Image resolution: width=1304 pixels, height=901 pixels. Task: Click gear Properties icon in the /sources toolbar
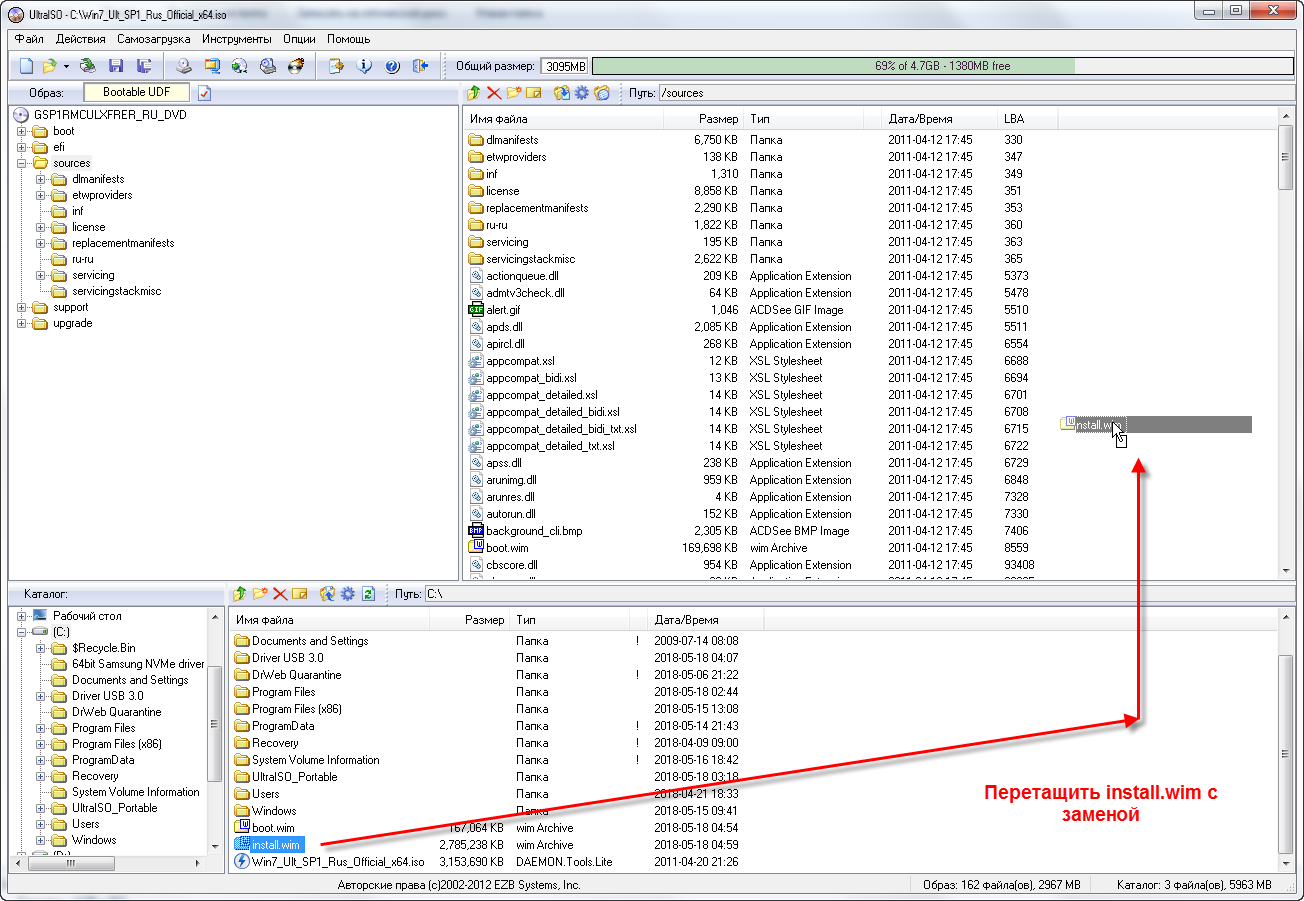click(x=582, y=93)
